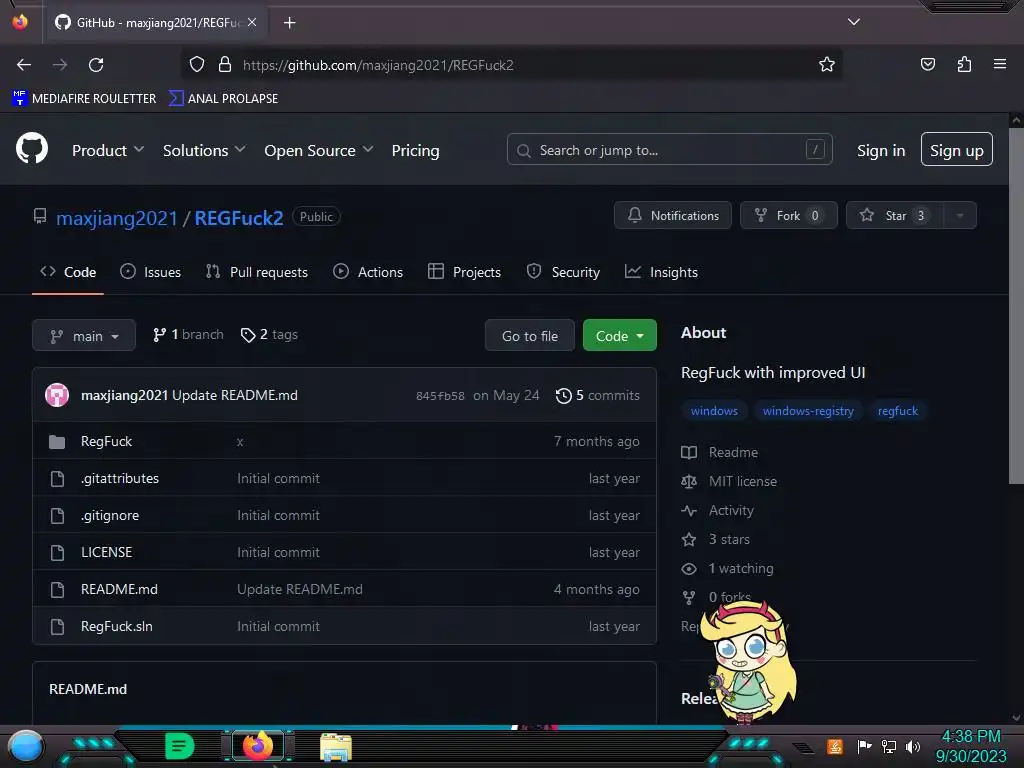
Task: Switch to the Actions tab
Action: [368, 272]
